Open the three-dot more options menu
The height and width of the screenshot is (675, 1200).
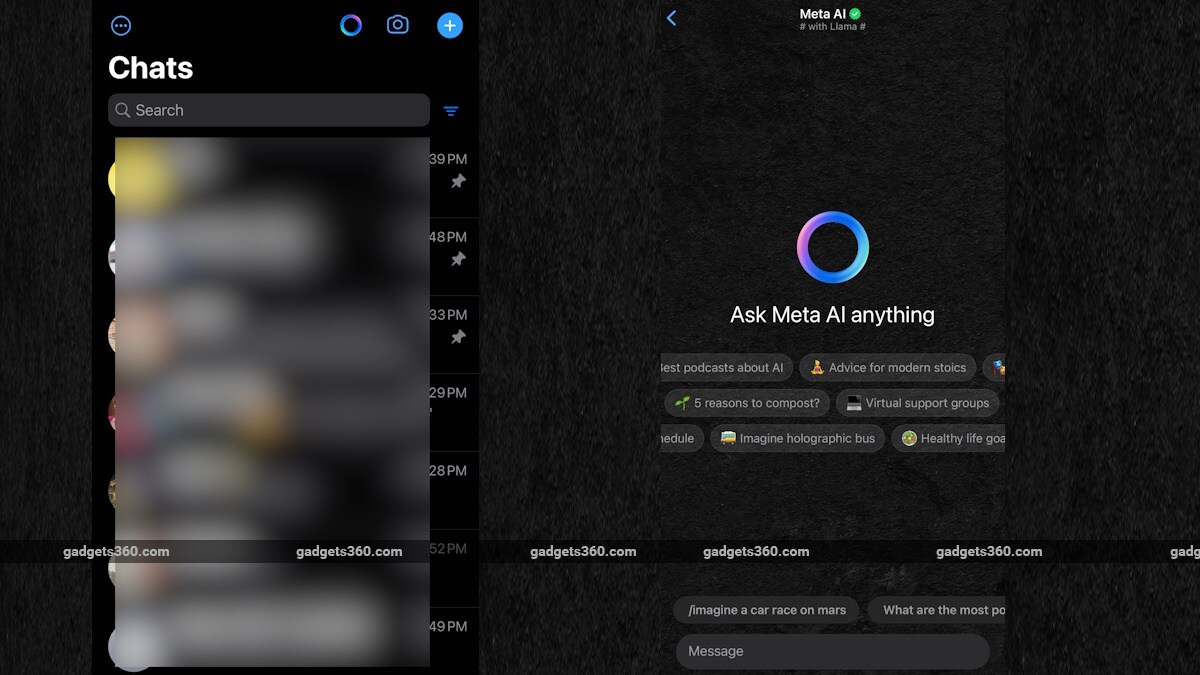121,25
